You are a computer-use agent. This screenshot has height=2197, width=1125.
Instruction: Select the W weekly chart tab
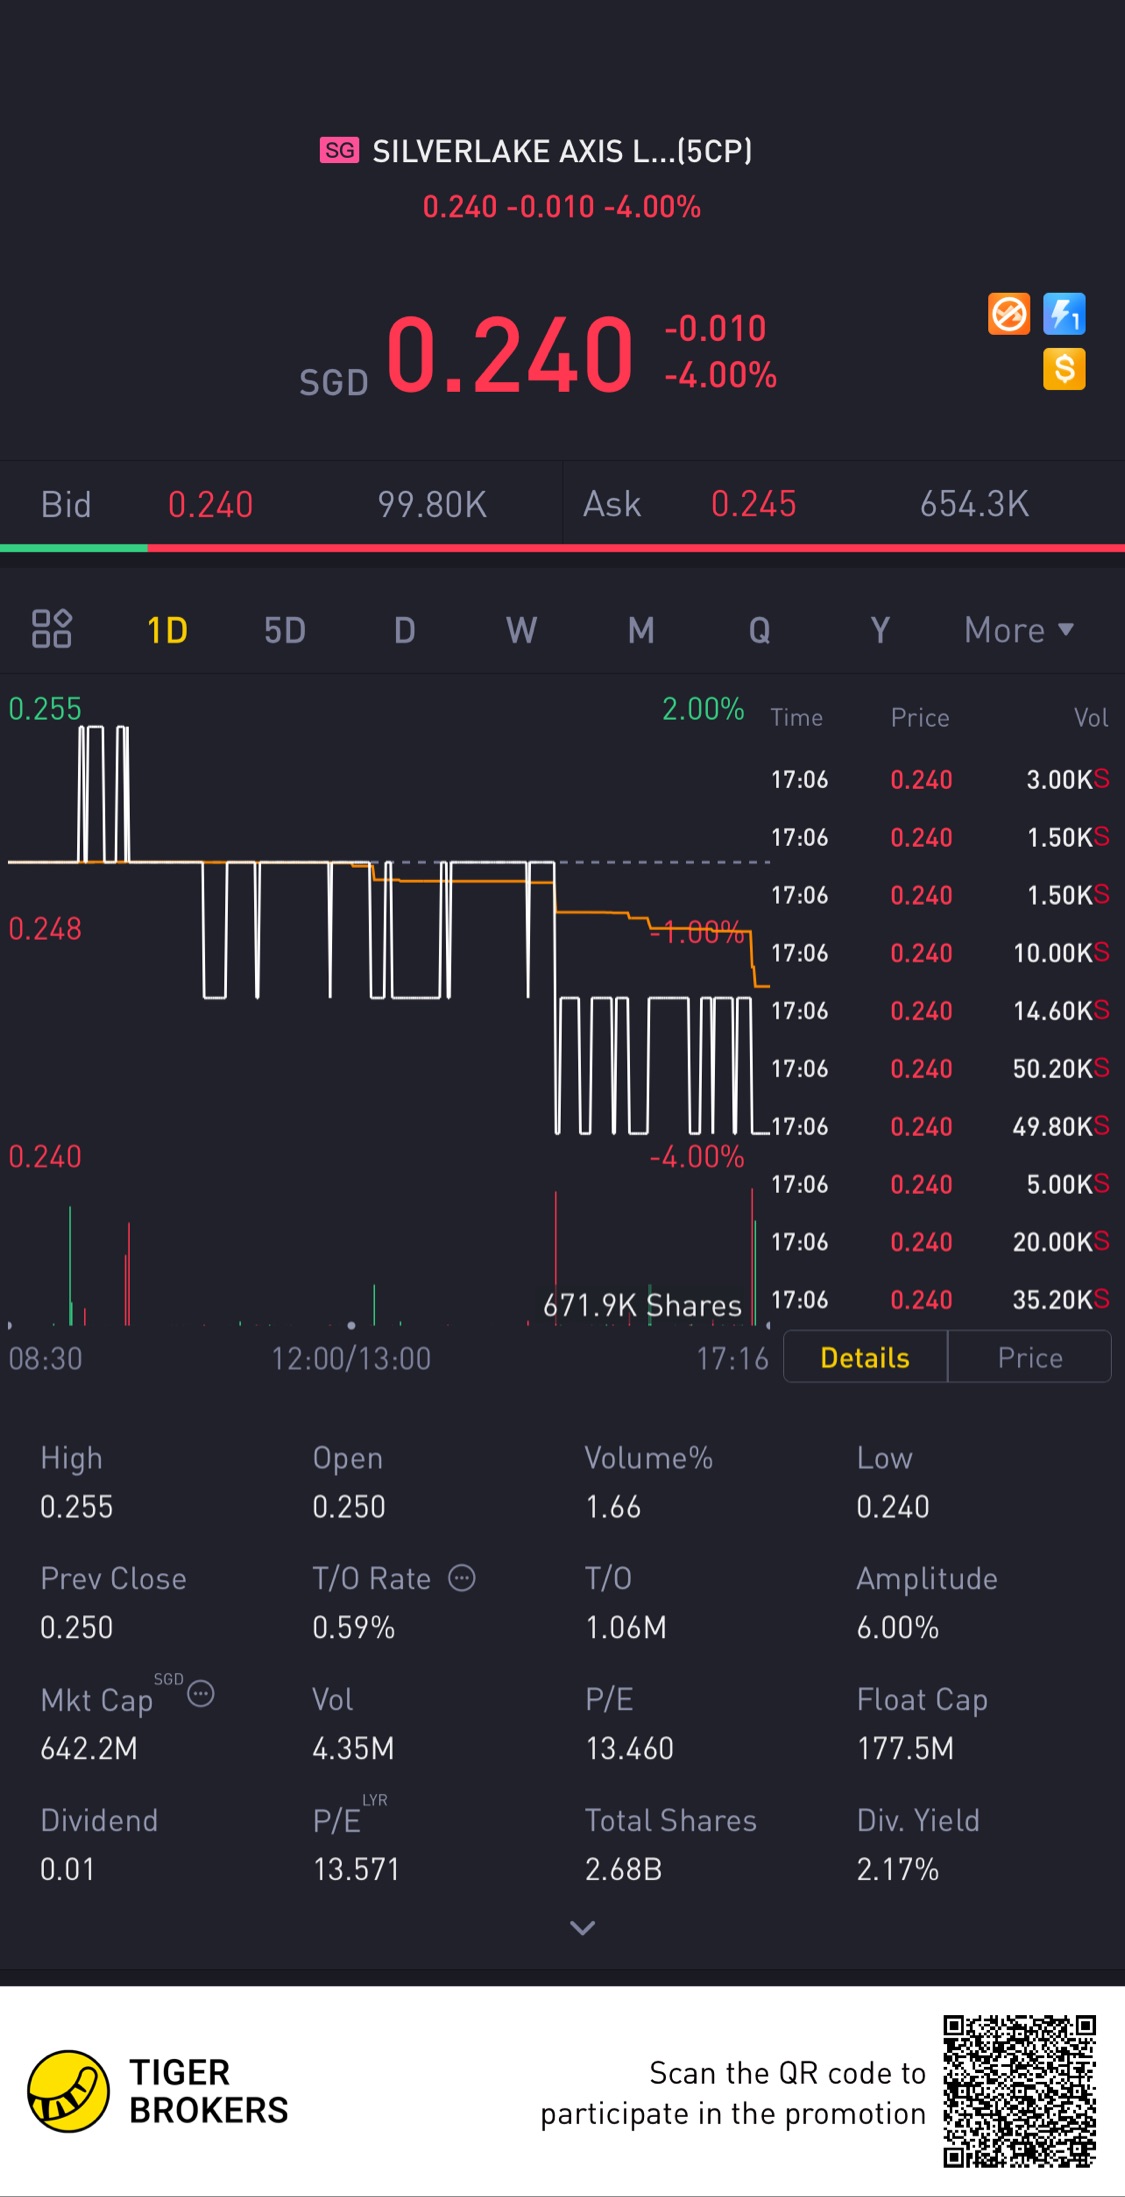(x=521, y=630)
